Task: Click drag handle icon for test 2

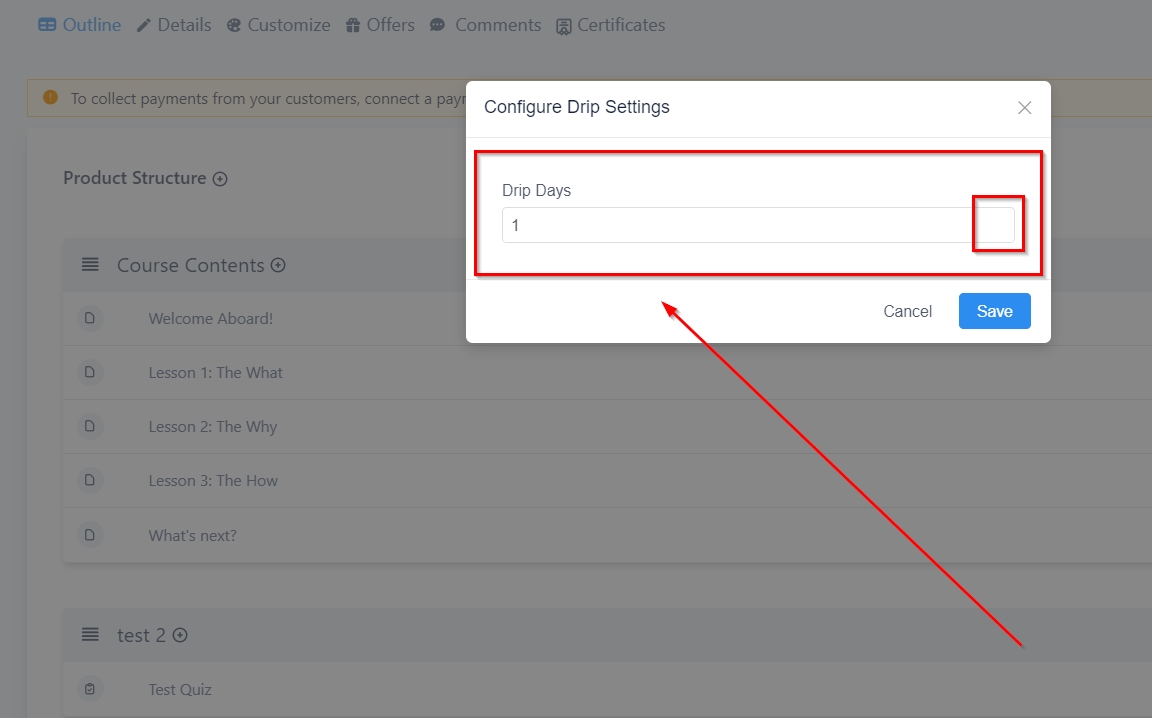Action: [90, 635]
